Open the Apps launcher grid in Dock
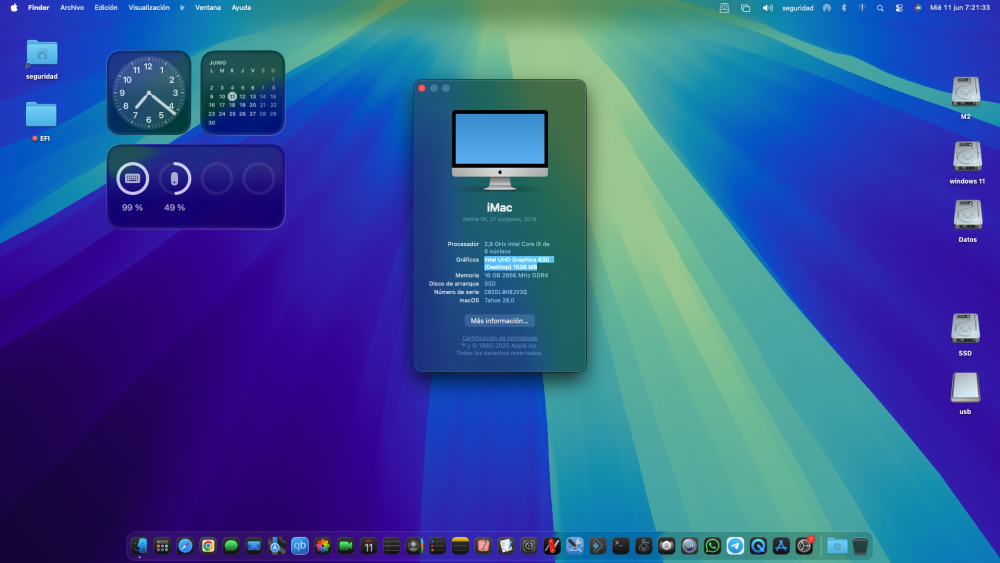Screen dimensions: 1000x563 click(162, 546)
